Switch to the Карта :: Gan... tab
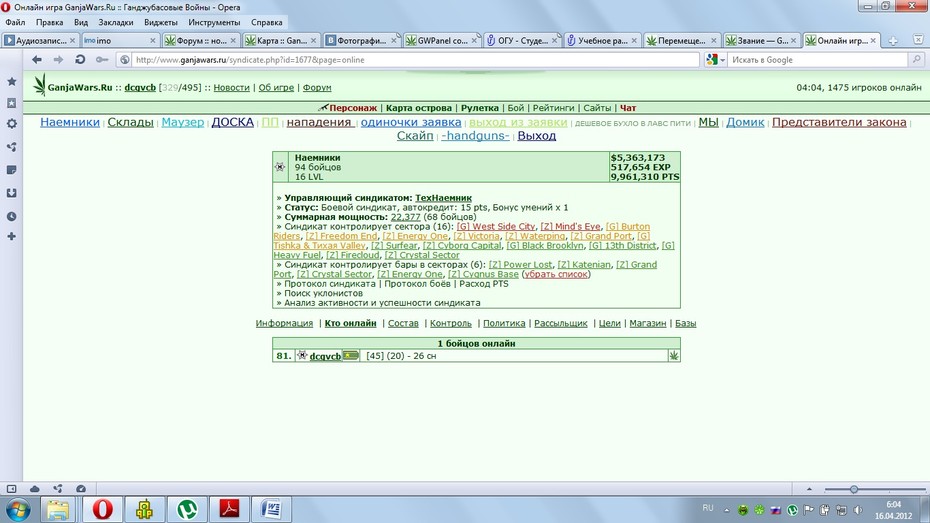 pyautogui.click(x=280, y=40)
